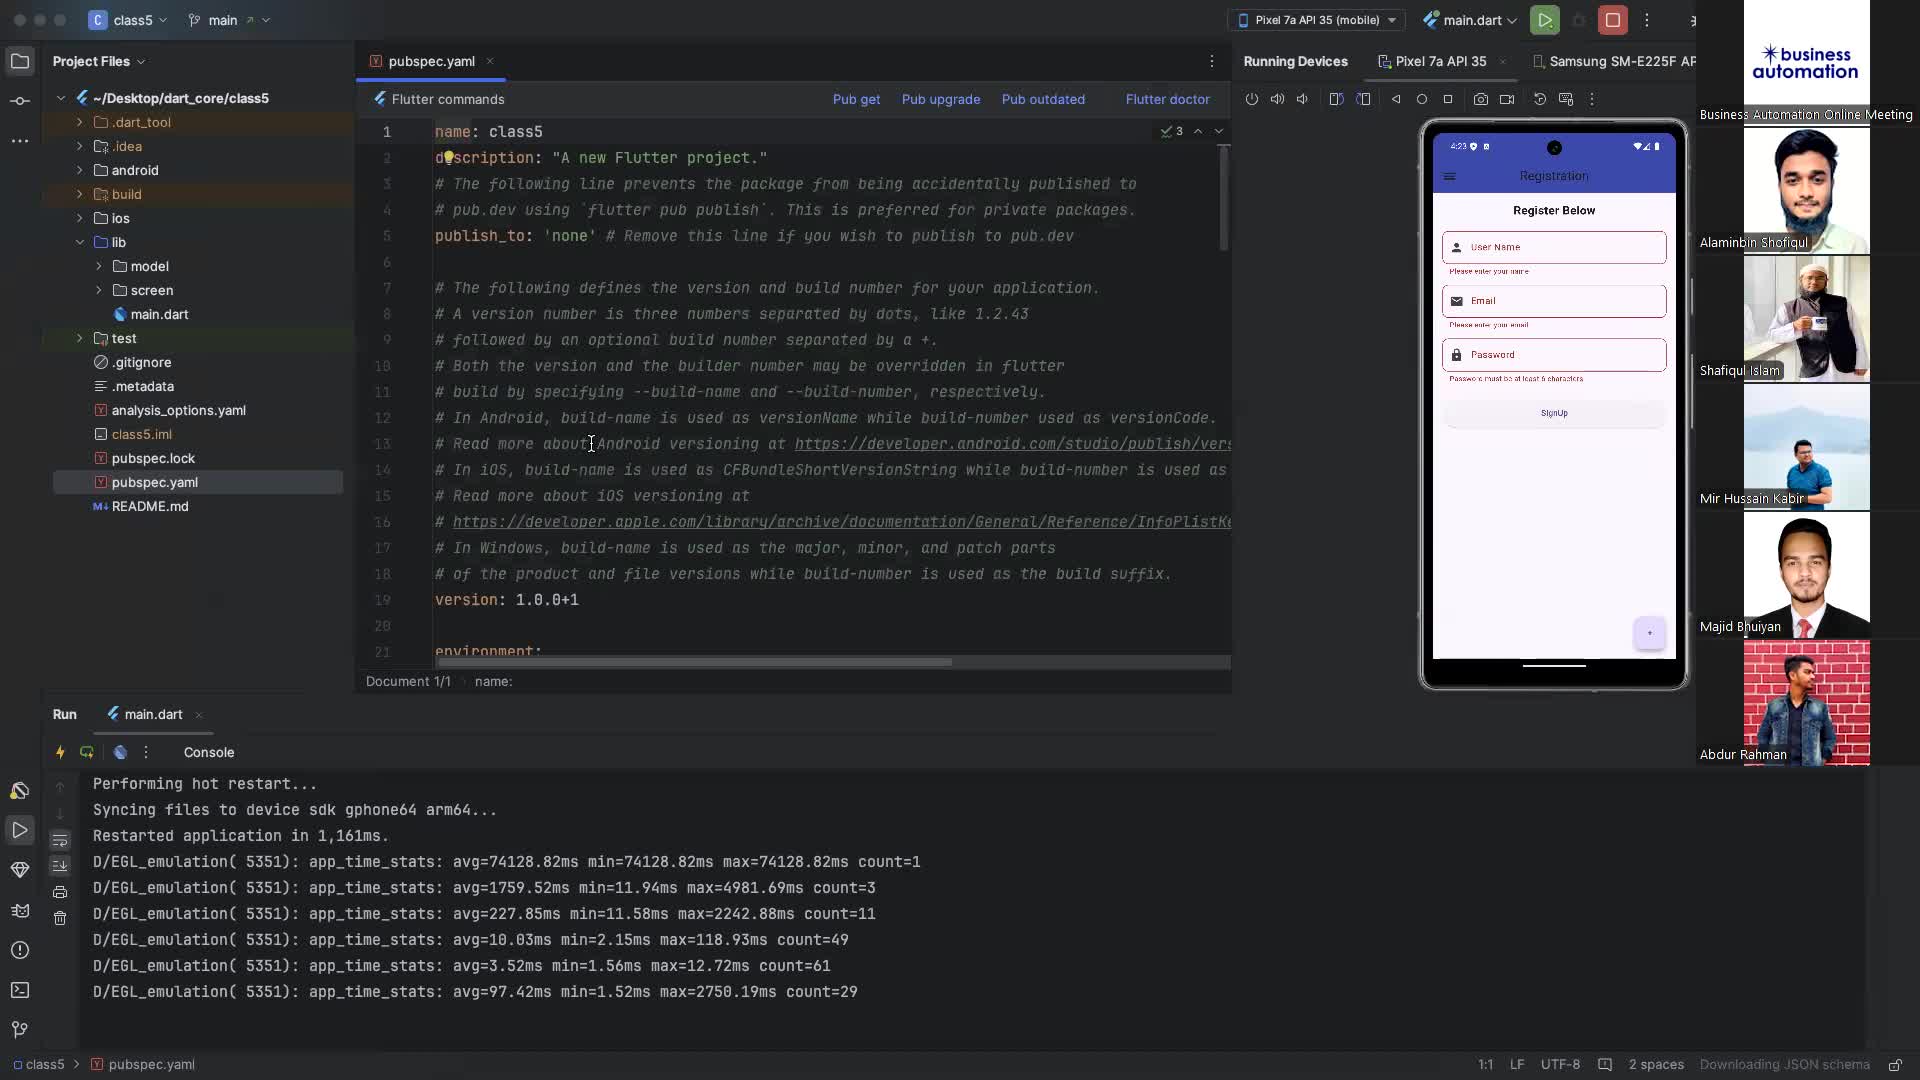Click the editor horizontal scrollbar

pos(694,662)
